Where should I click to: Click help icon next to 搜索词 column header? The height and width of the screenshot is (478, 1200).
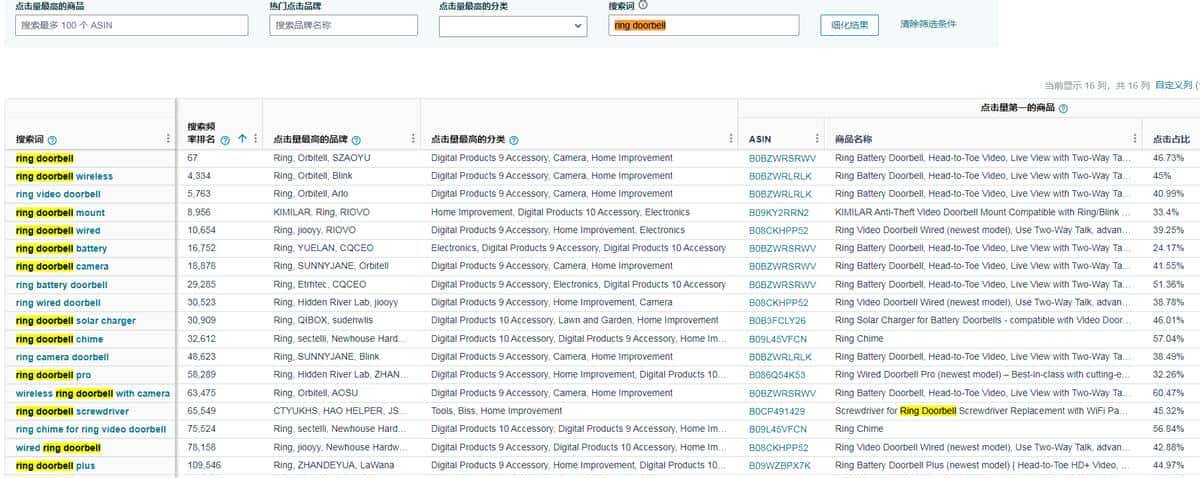click(x=52, y=140)
